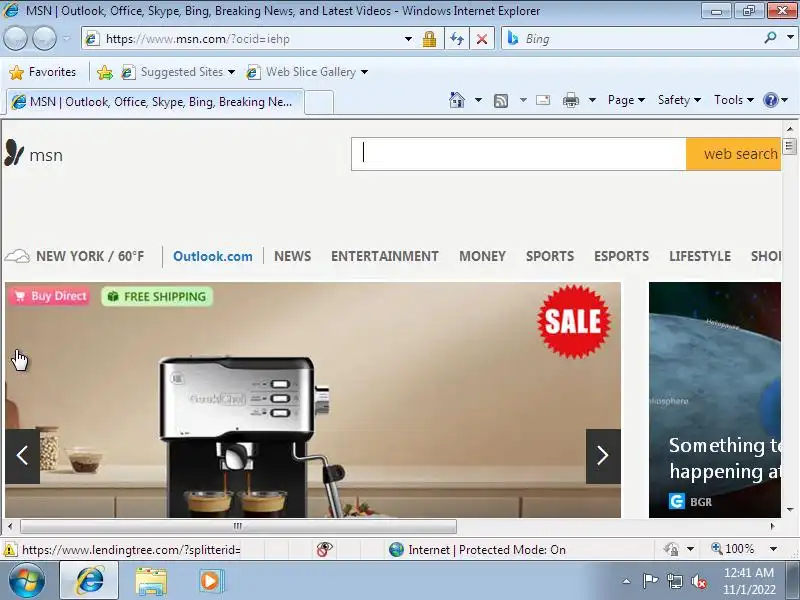Viewport: 800px width, 600px height.
Task: Open the Outlook.com link
Action: pos(213,256)
